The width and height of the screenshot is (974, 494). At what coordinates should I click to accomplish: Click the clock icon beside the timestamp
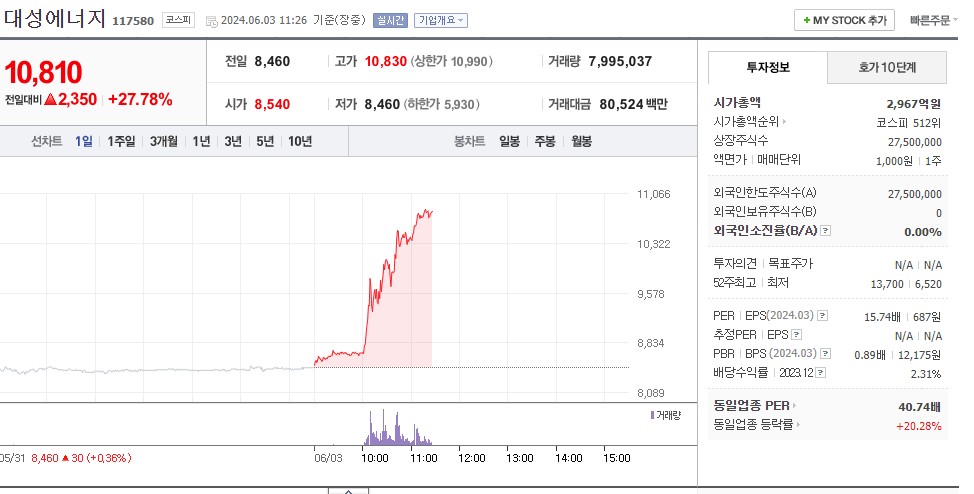(x=211, y=21)
